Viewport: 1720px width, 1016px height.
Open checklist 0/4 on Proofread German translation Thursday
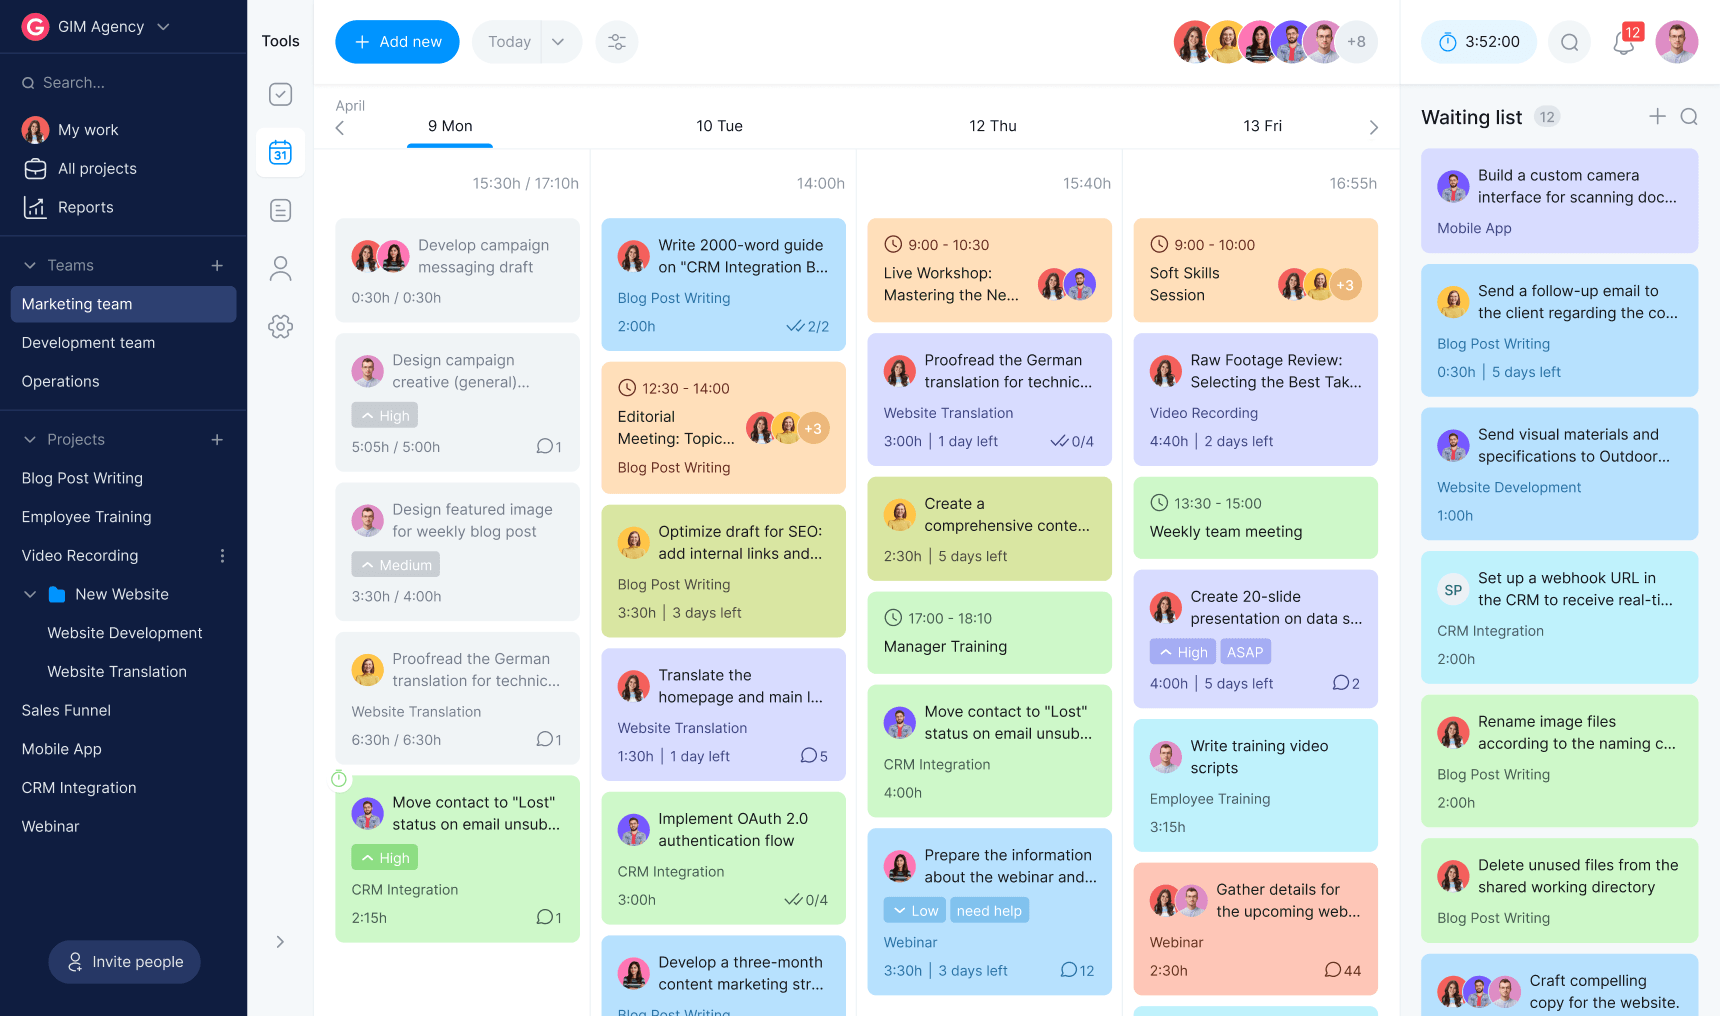(x=1072, y=441)
